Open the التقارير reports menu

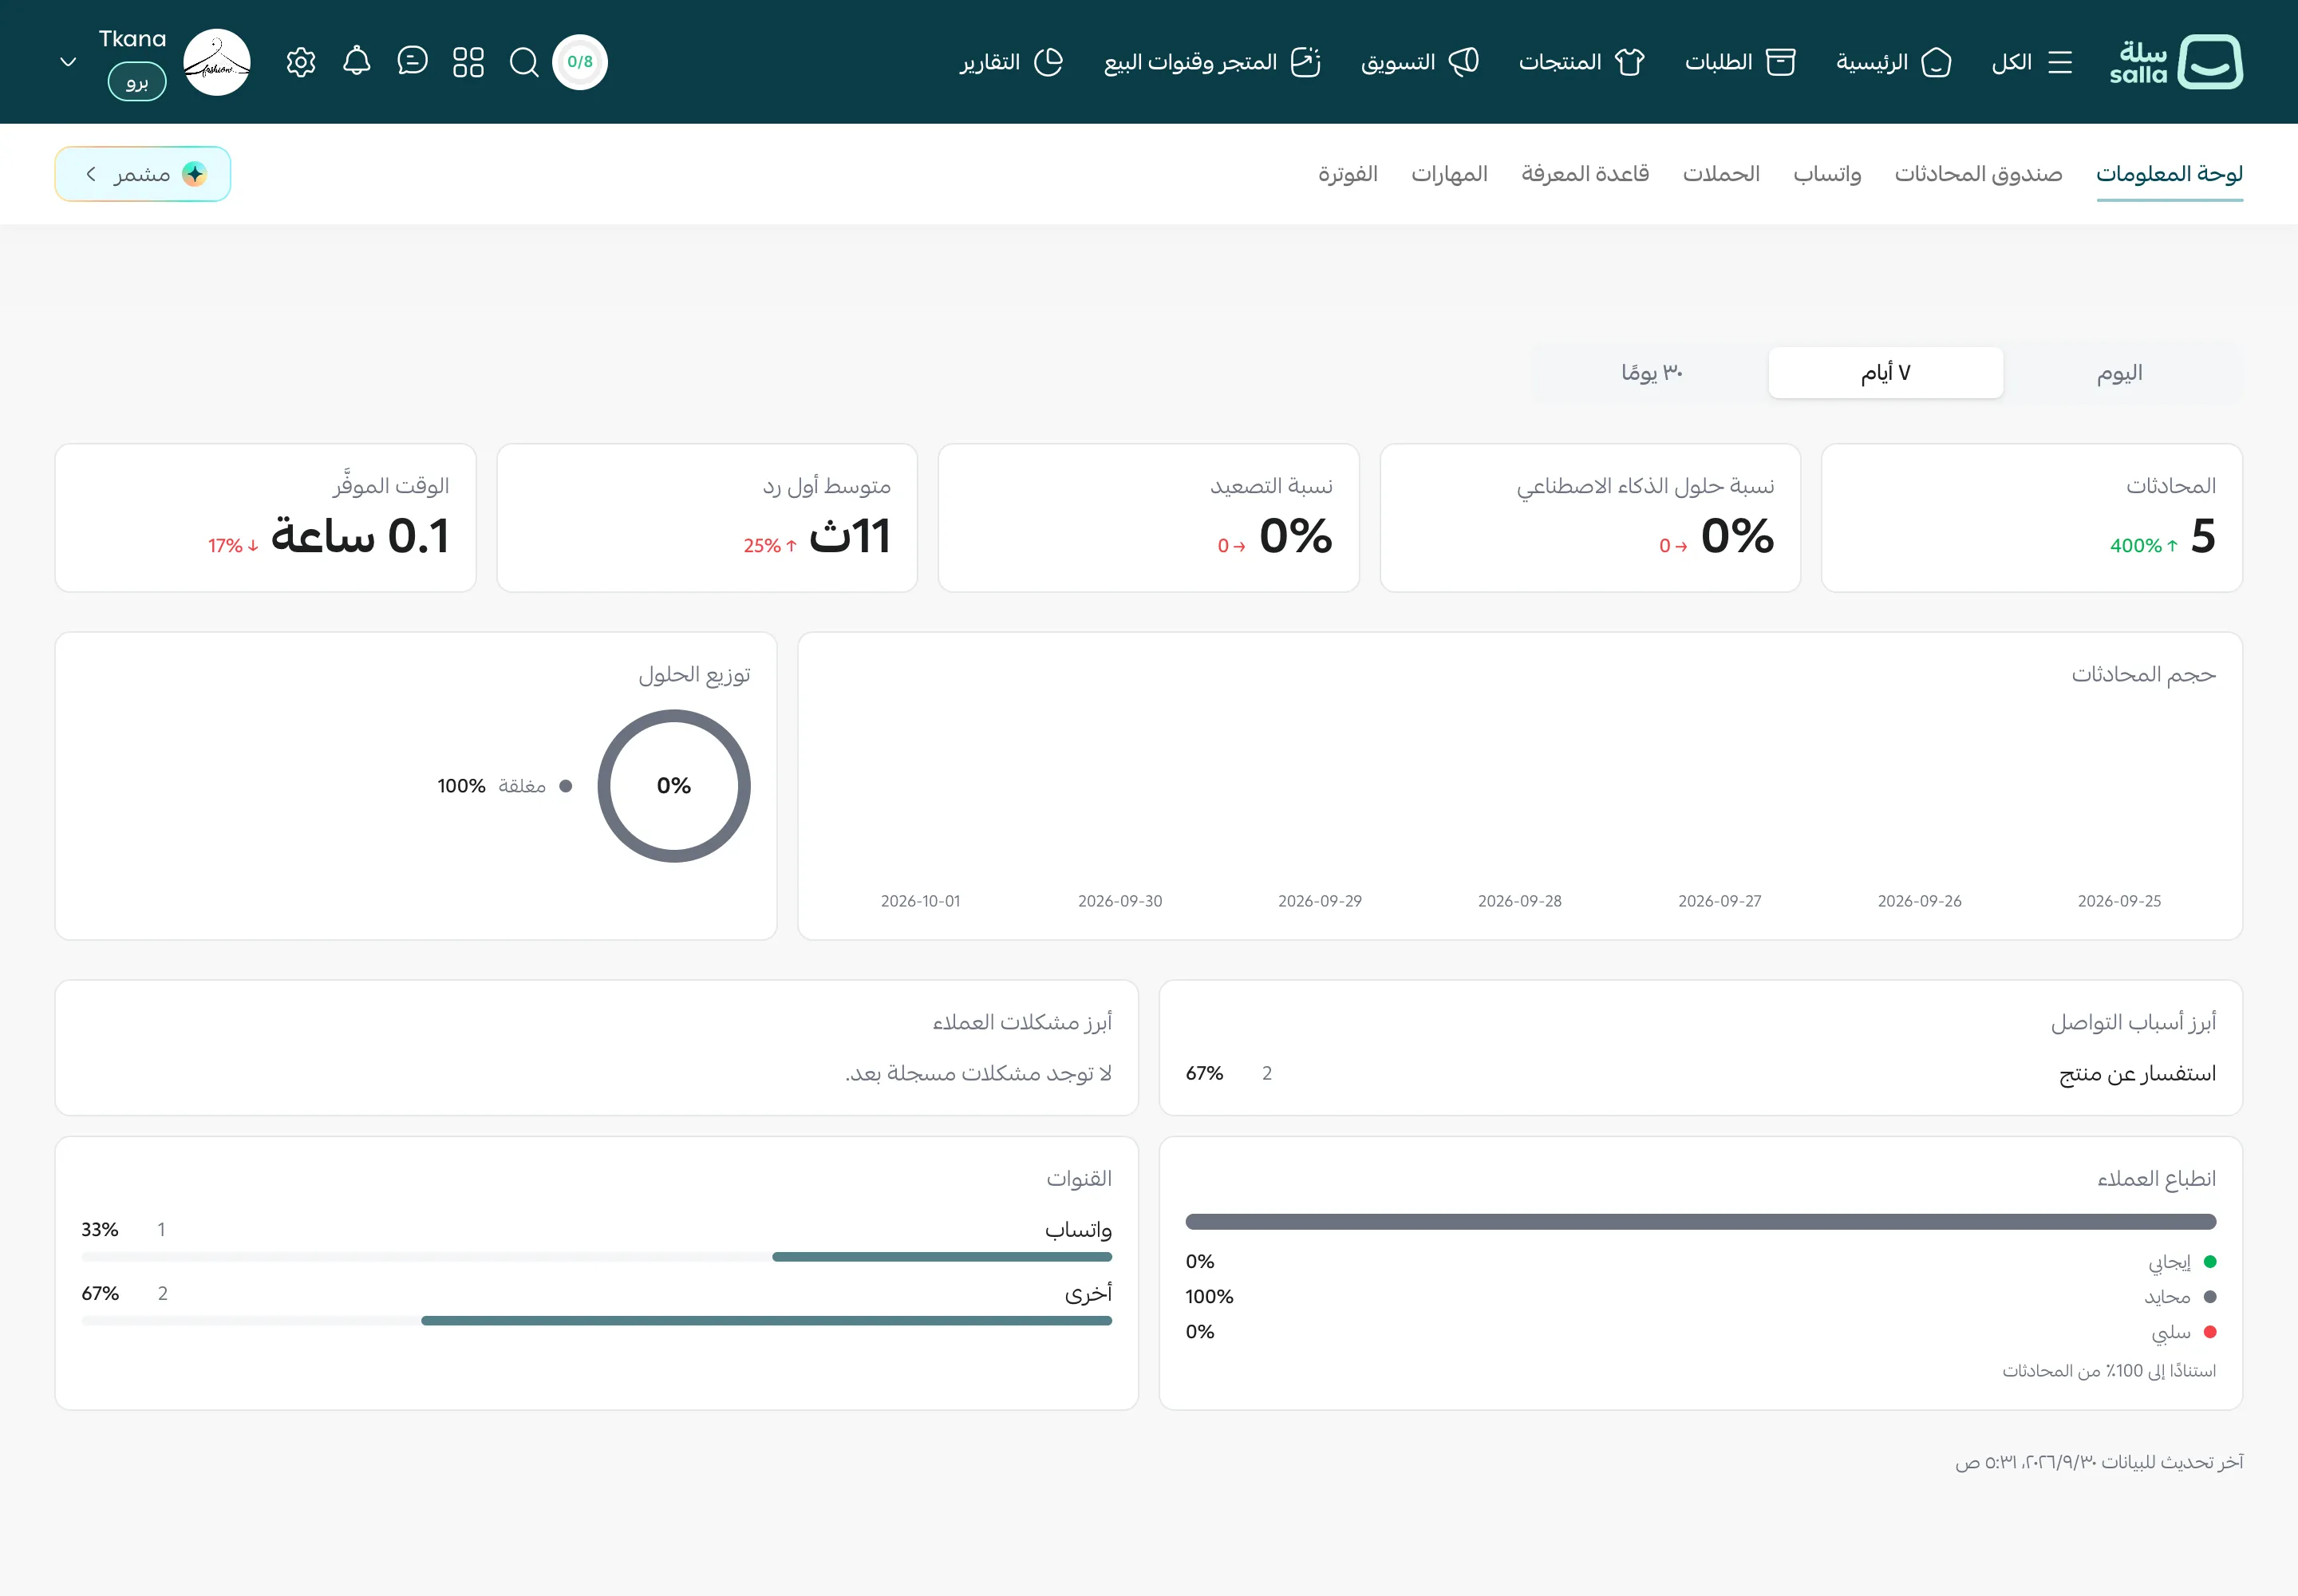[x=1011, y=62]
